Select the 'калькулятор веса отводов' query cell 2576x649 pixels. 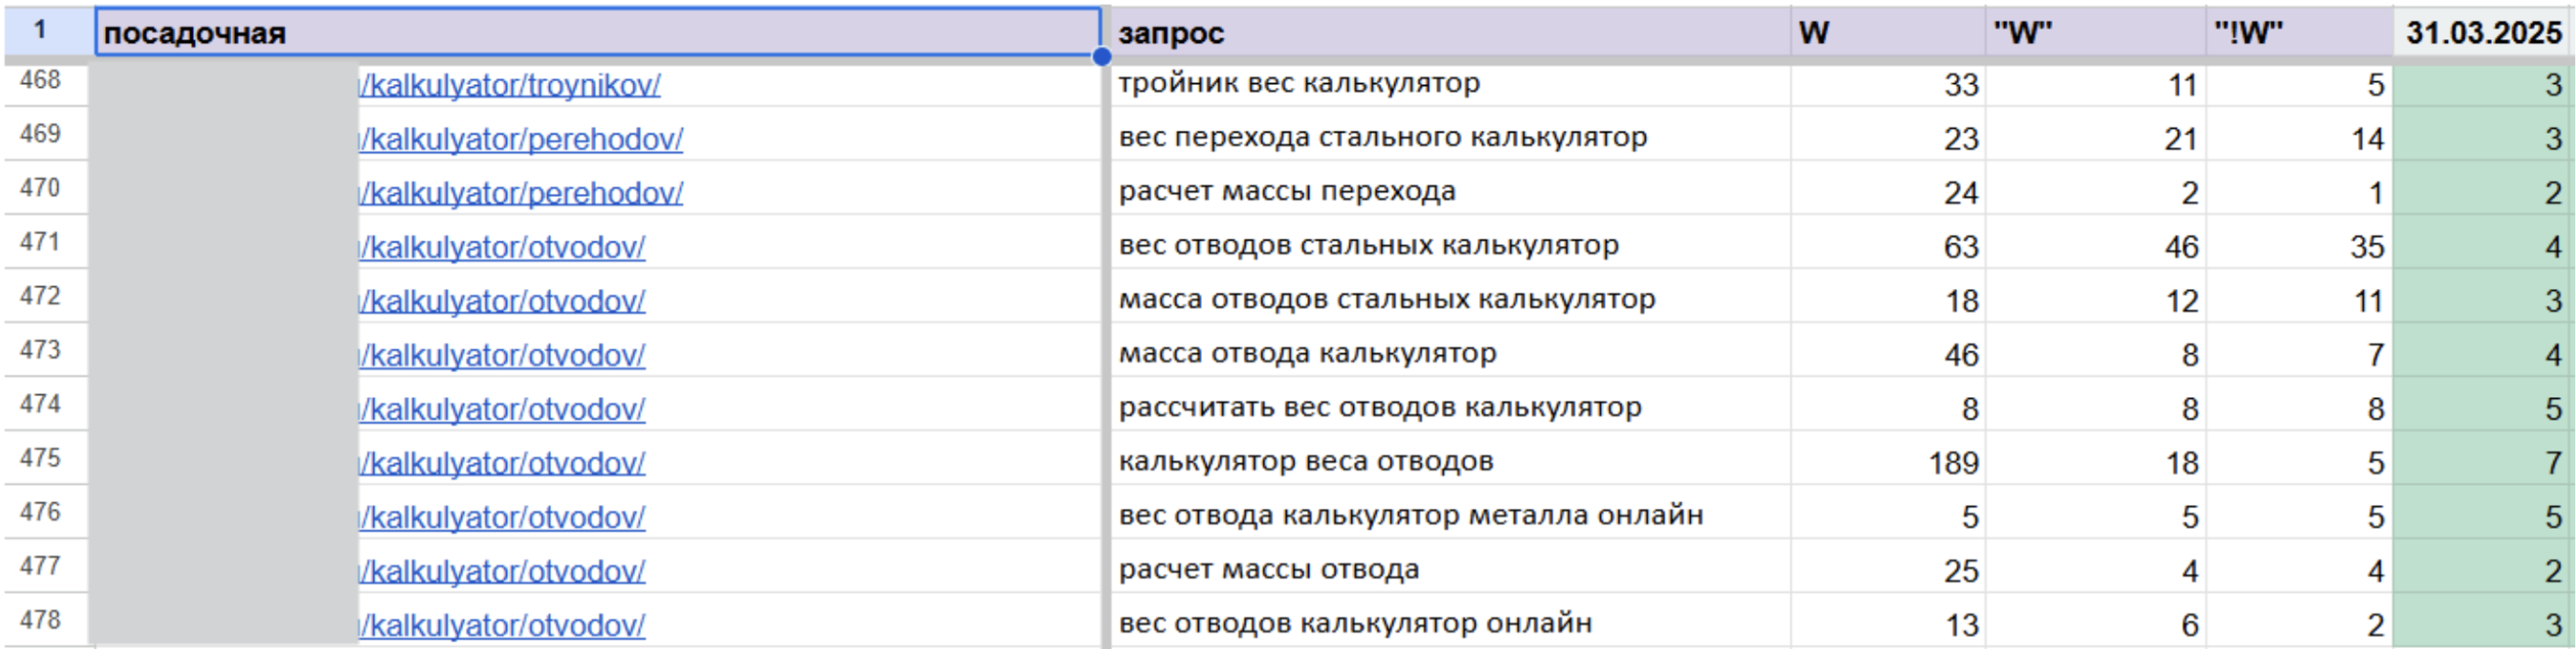point(1448,462)
